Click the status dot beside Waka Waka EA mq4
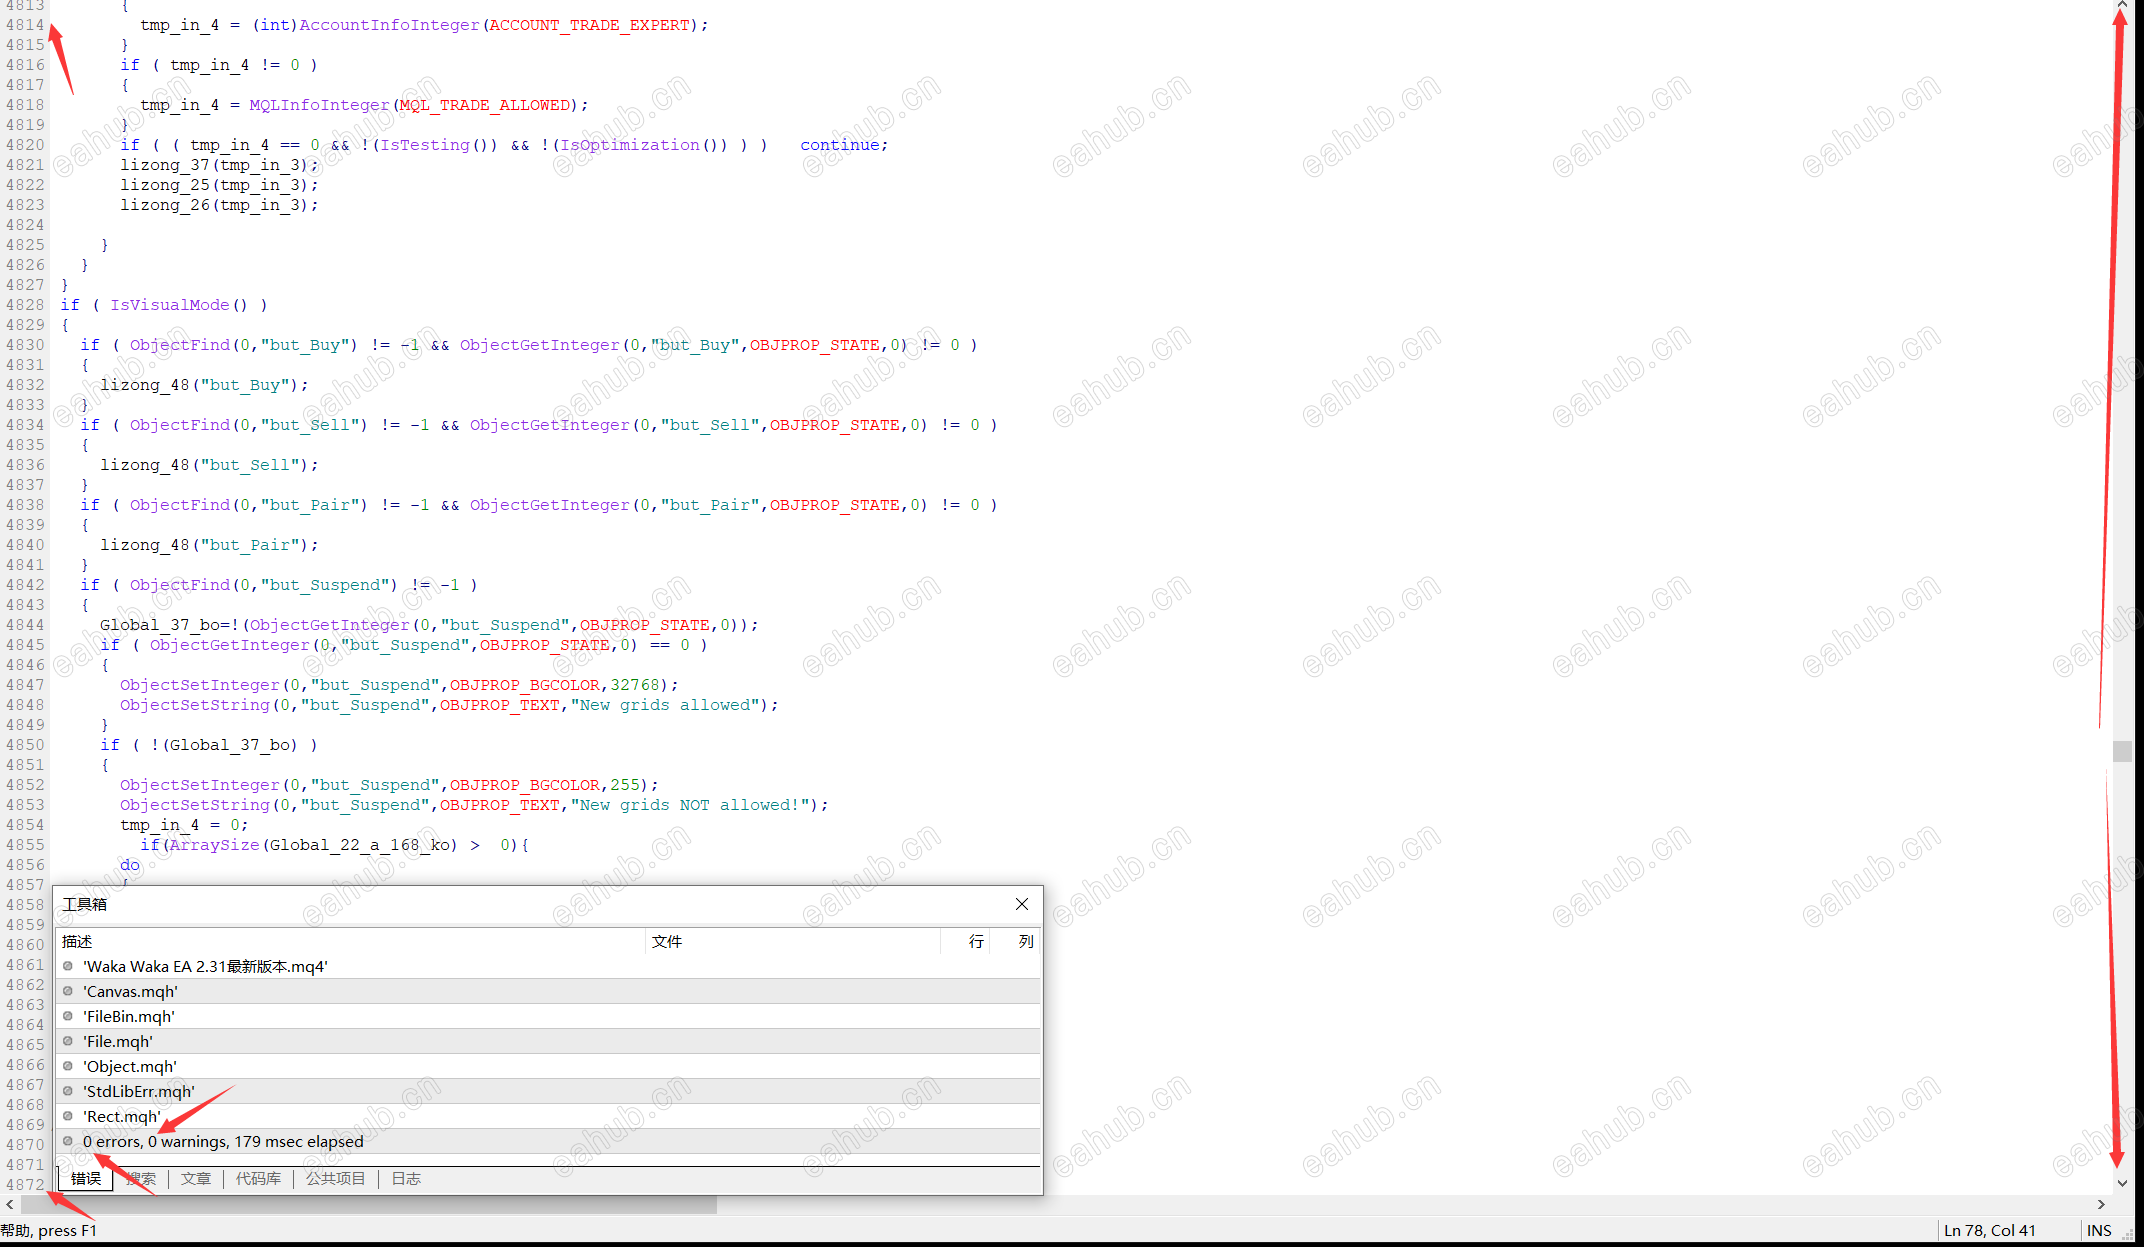Viewport: 2144px width, 1247px height. coord(68,966)
